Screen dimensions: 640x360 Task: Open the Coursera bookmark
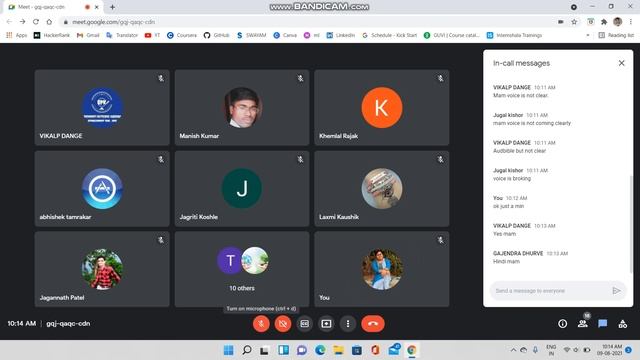tap(182, 36)
